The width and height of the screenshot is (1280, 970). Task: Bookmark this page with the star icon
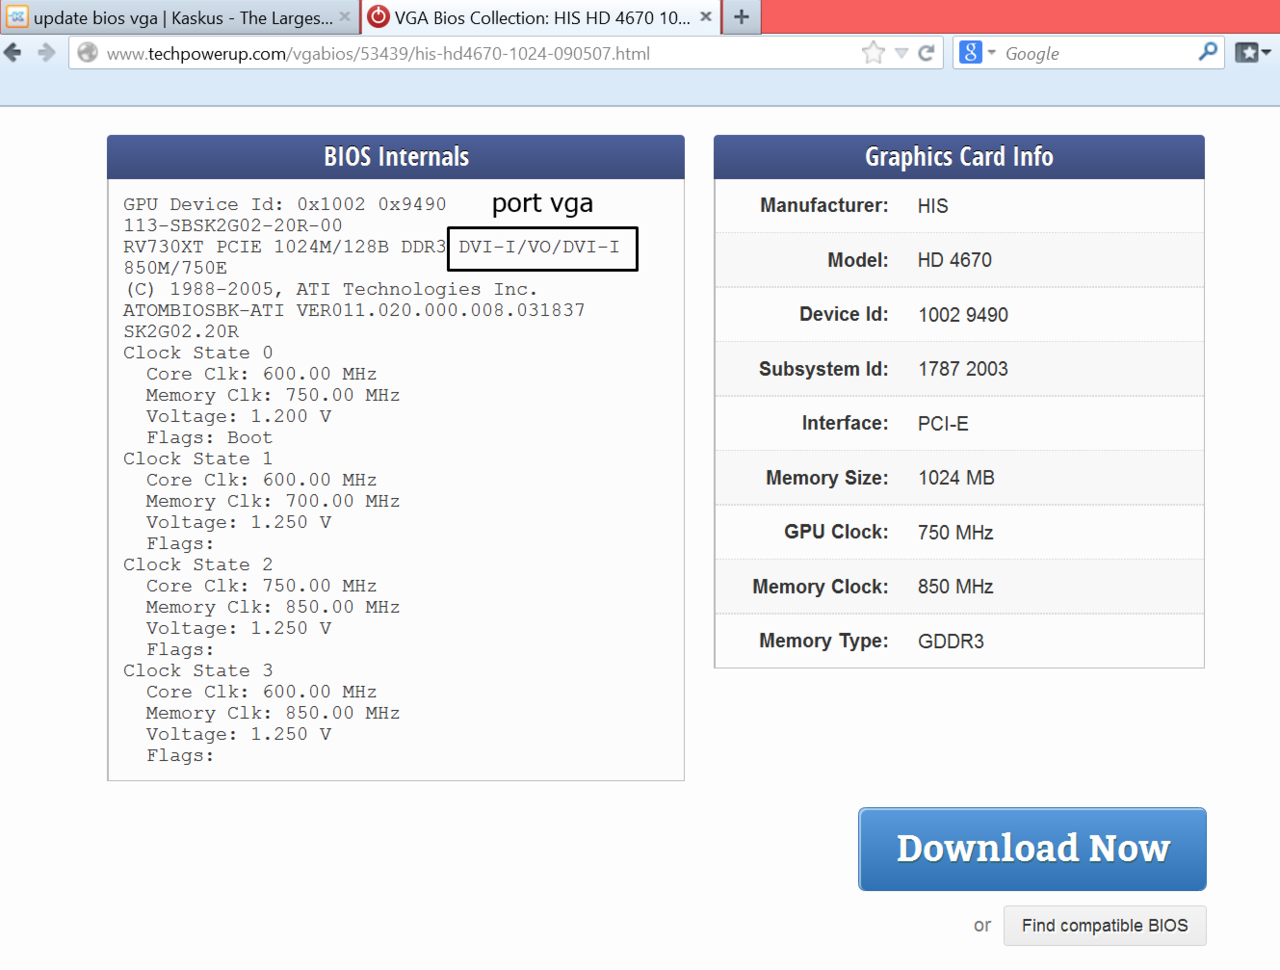[873, 53]
